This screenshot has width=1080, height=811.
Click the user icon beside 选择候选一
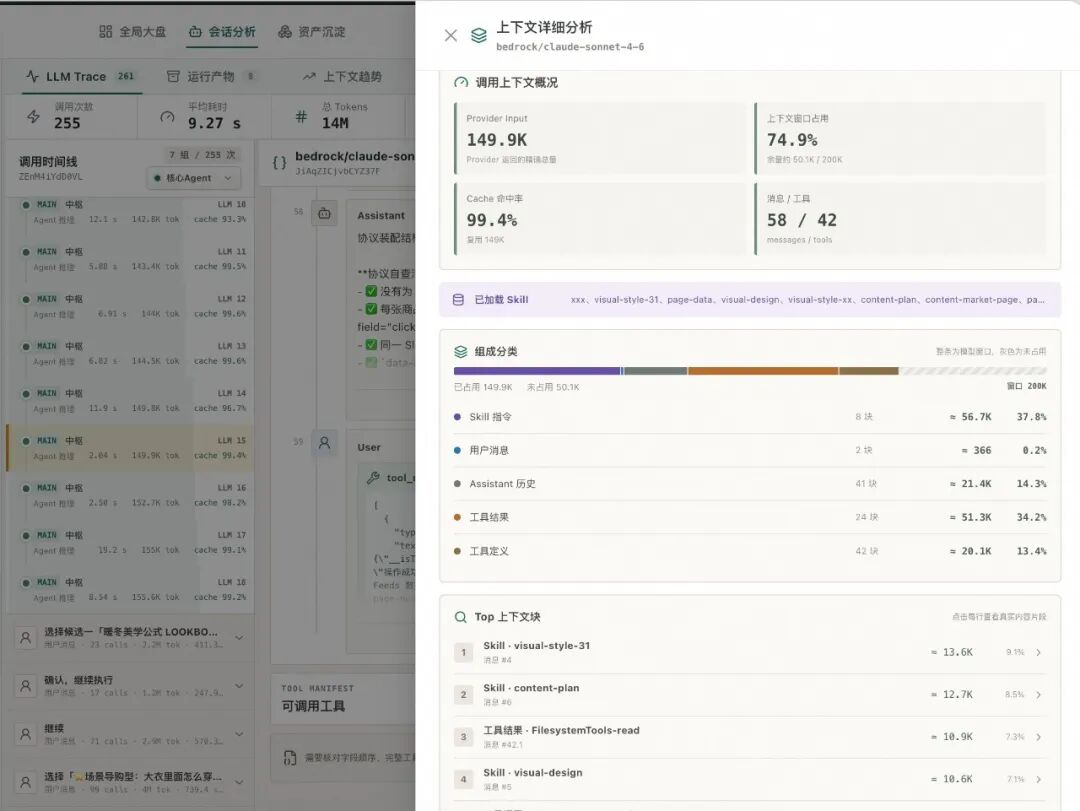point(25,638)
